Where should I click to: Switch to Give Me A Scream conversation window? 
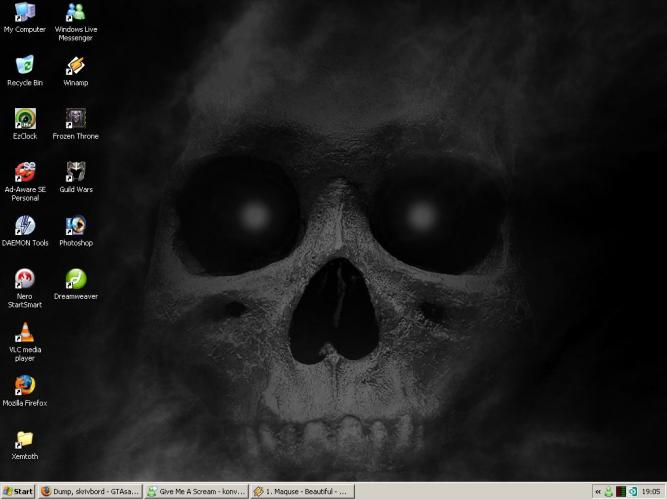(x=196, y=492)
